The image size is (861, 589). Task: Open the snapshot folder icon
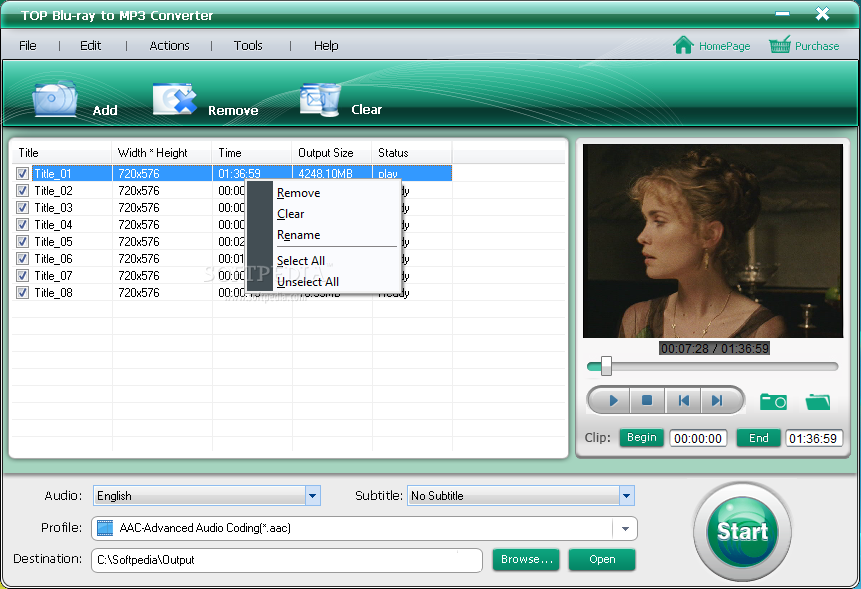[818, 402]
